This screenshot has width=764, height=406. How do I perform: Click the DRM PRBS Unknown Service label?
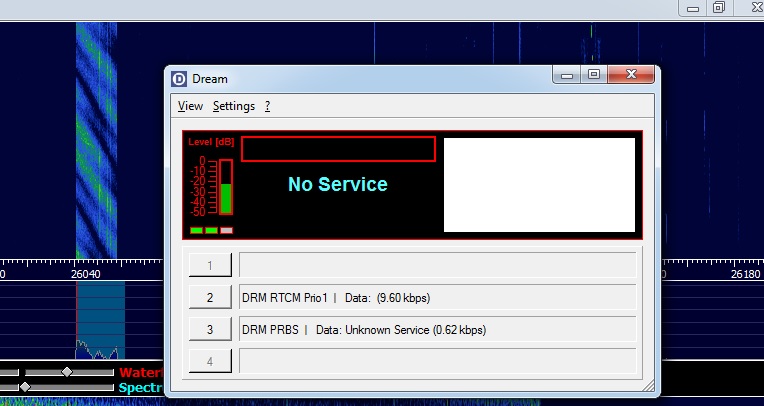tap(438, 329)
